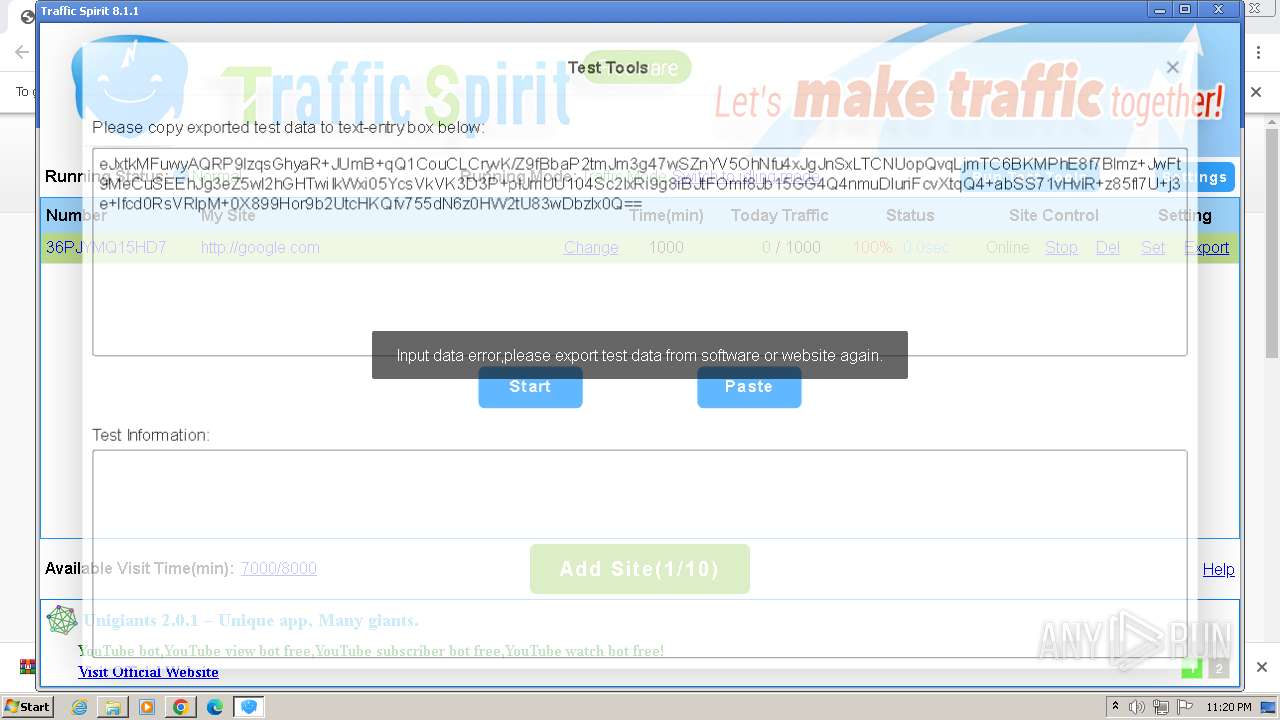Click the Time(min) column header
The height and width of the screenshot is (720, 1280).
coord(666,215)
